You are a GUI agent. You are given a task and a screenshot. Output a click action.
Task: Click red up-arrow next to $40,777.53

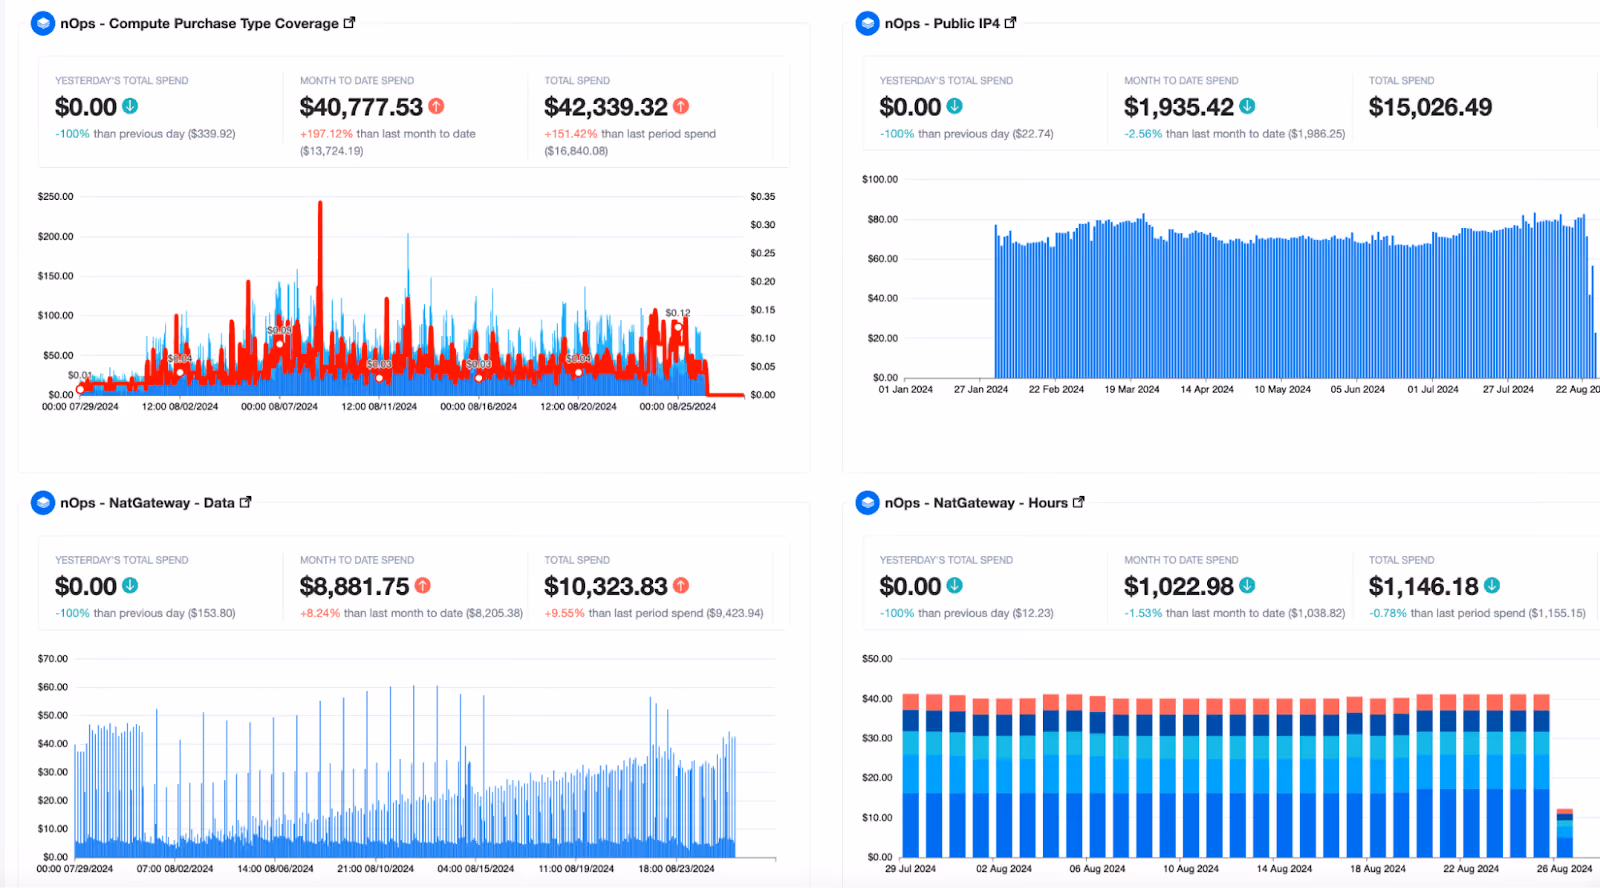[x=436, y=106]
